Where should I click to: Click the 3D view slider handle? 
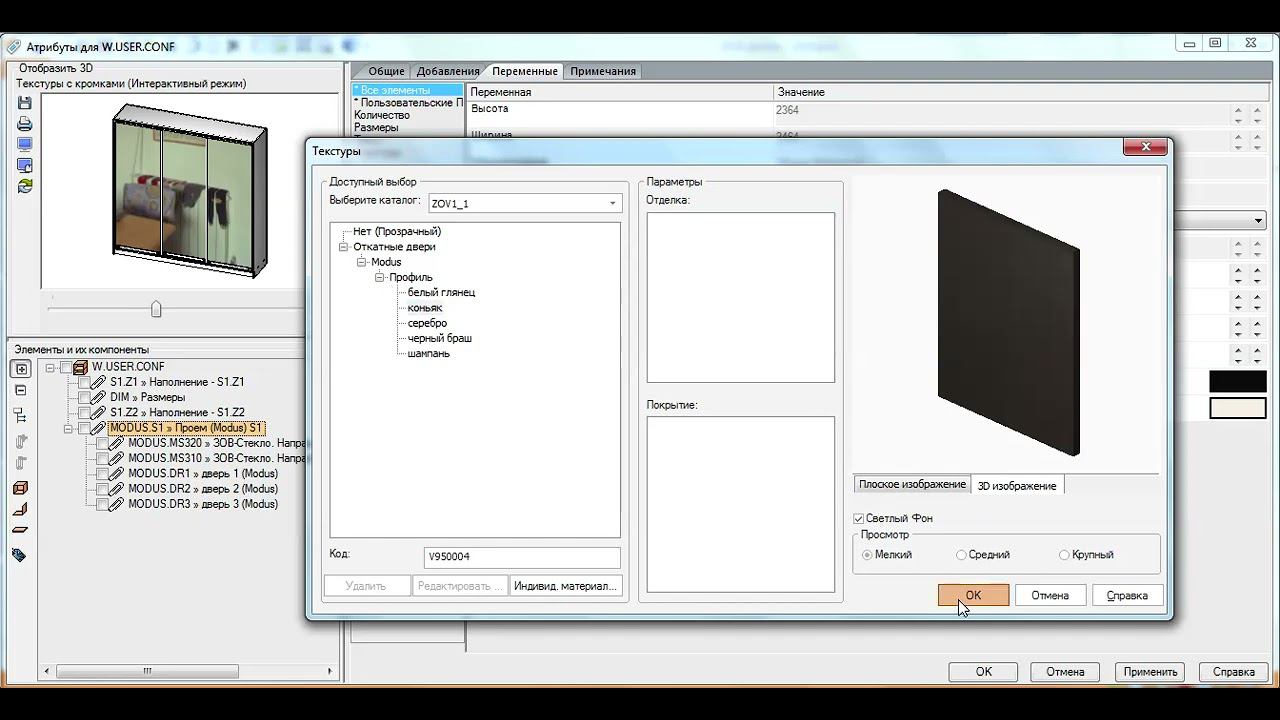pyautogui.click(x=156, y=309)
